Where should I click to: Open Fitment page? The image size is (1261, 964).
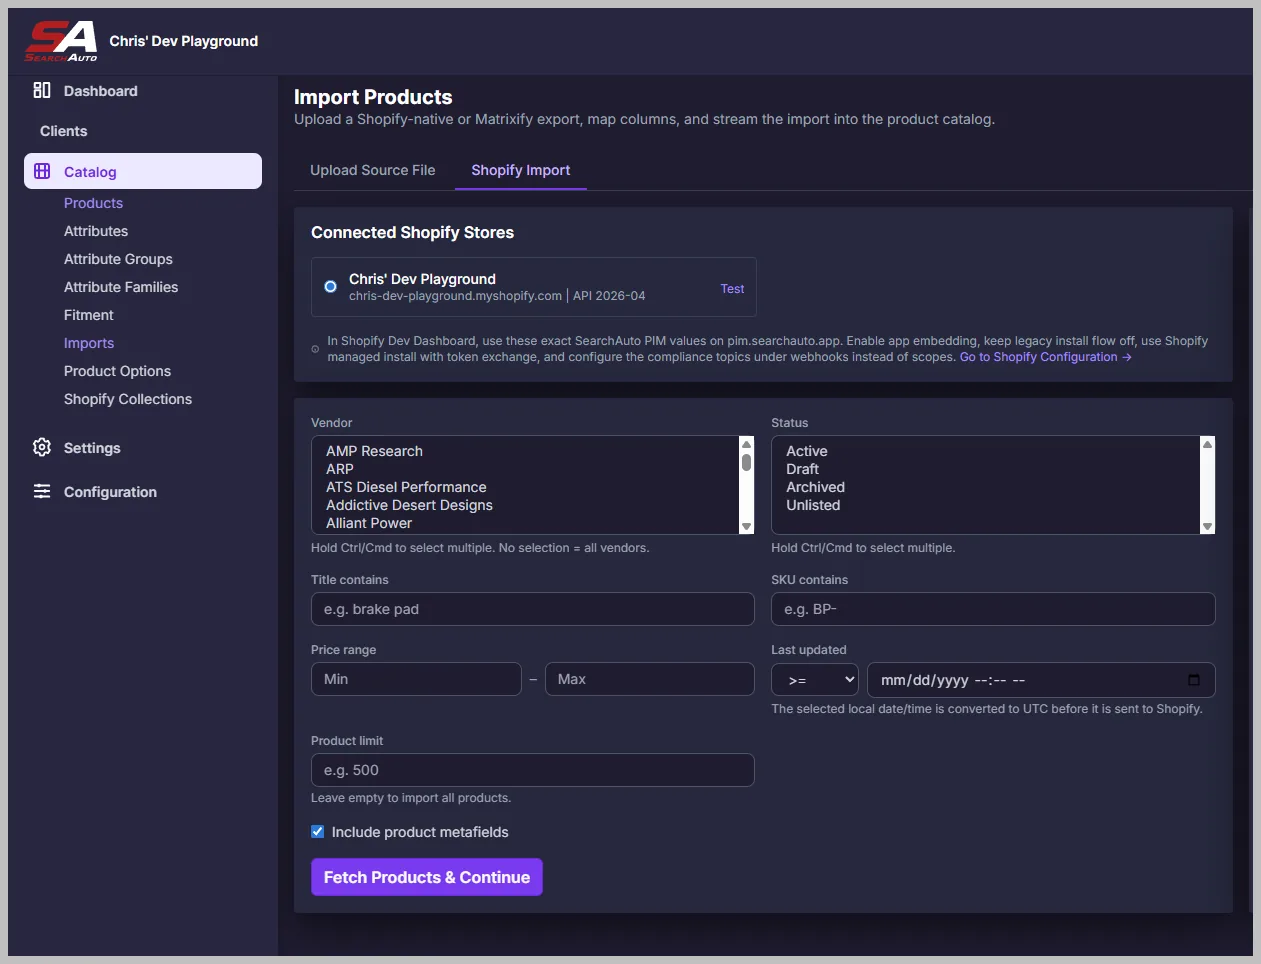(89, 315)
